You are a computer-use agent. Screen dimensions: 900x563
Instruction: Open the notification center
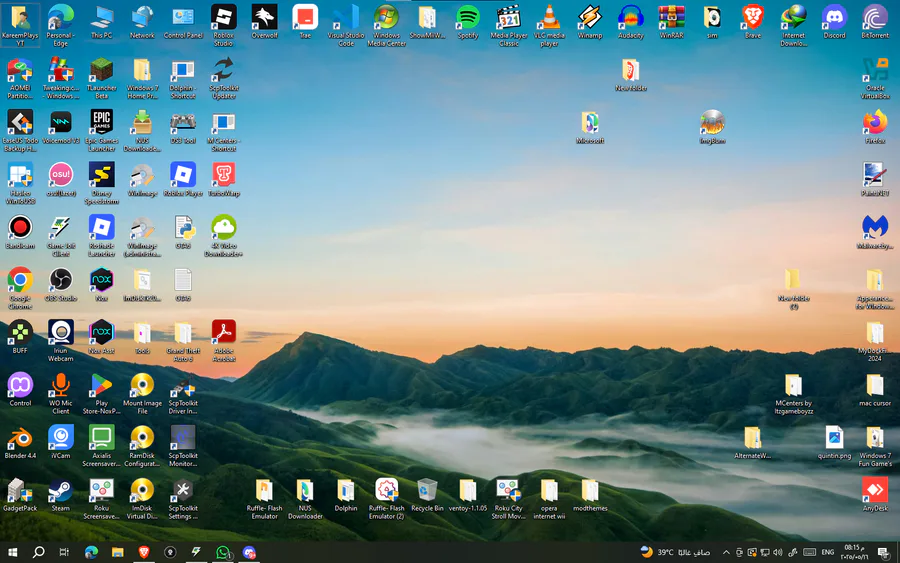tap(883, 552)
